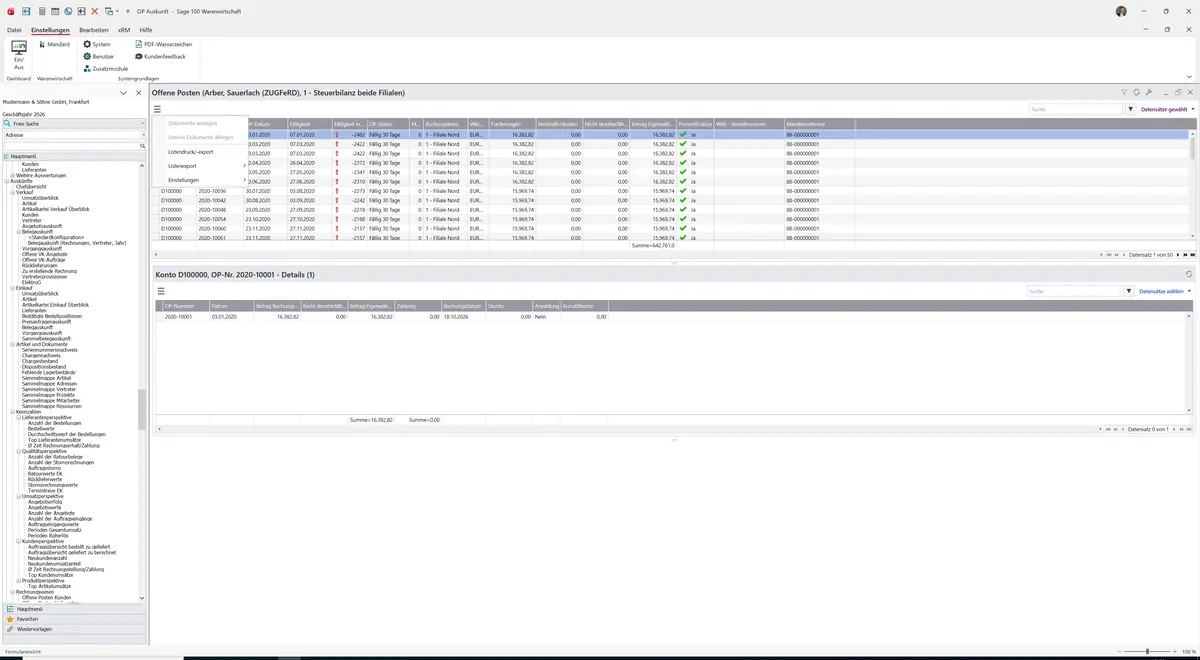Click the calculator icon in quick access toolbar
The width and height of the screenshot is (1200, 660).
[x=42, y=11]
